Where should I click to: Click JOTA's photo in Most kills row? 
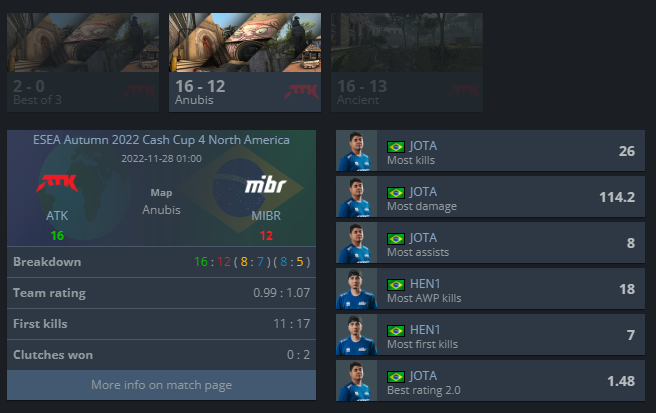[356, 151]
